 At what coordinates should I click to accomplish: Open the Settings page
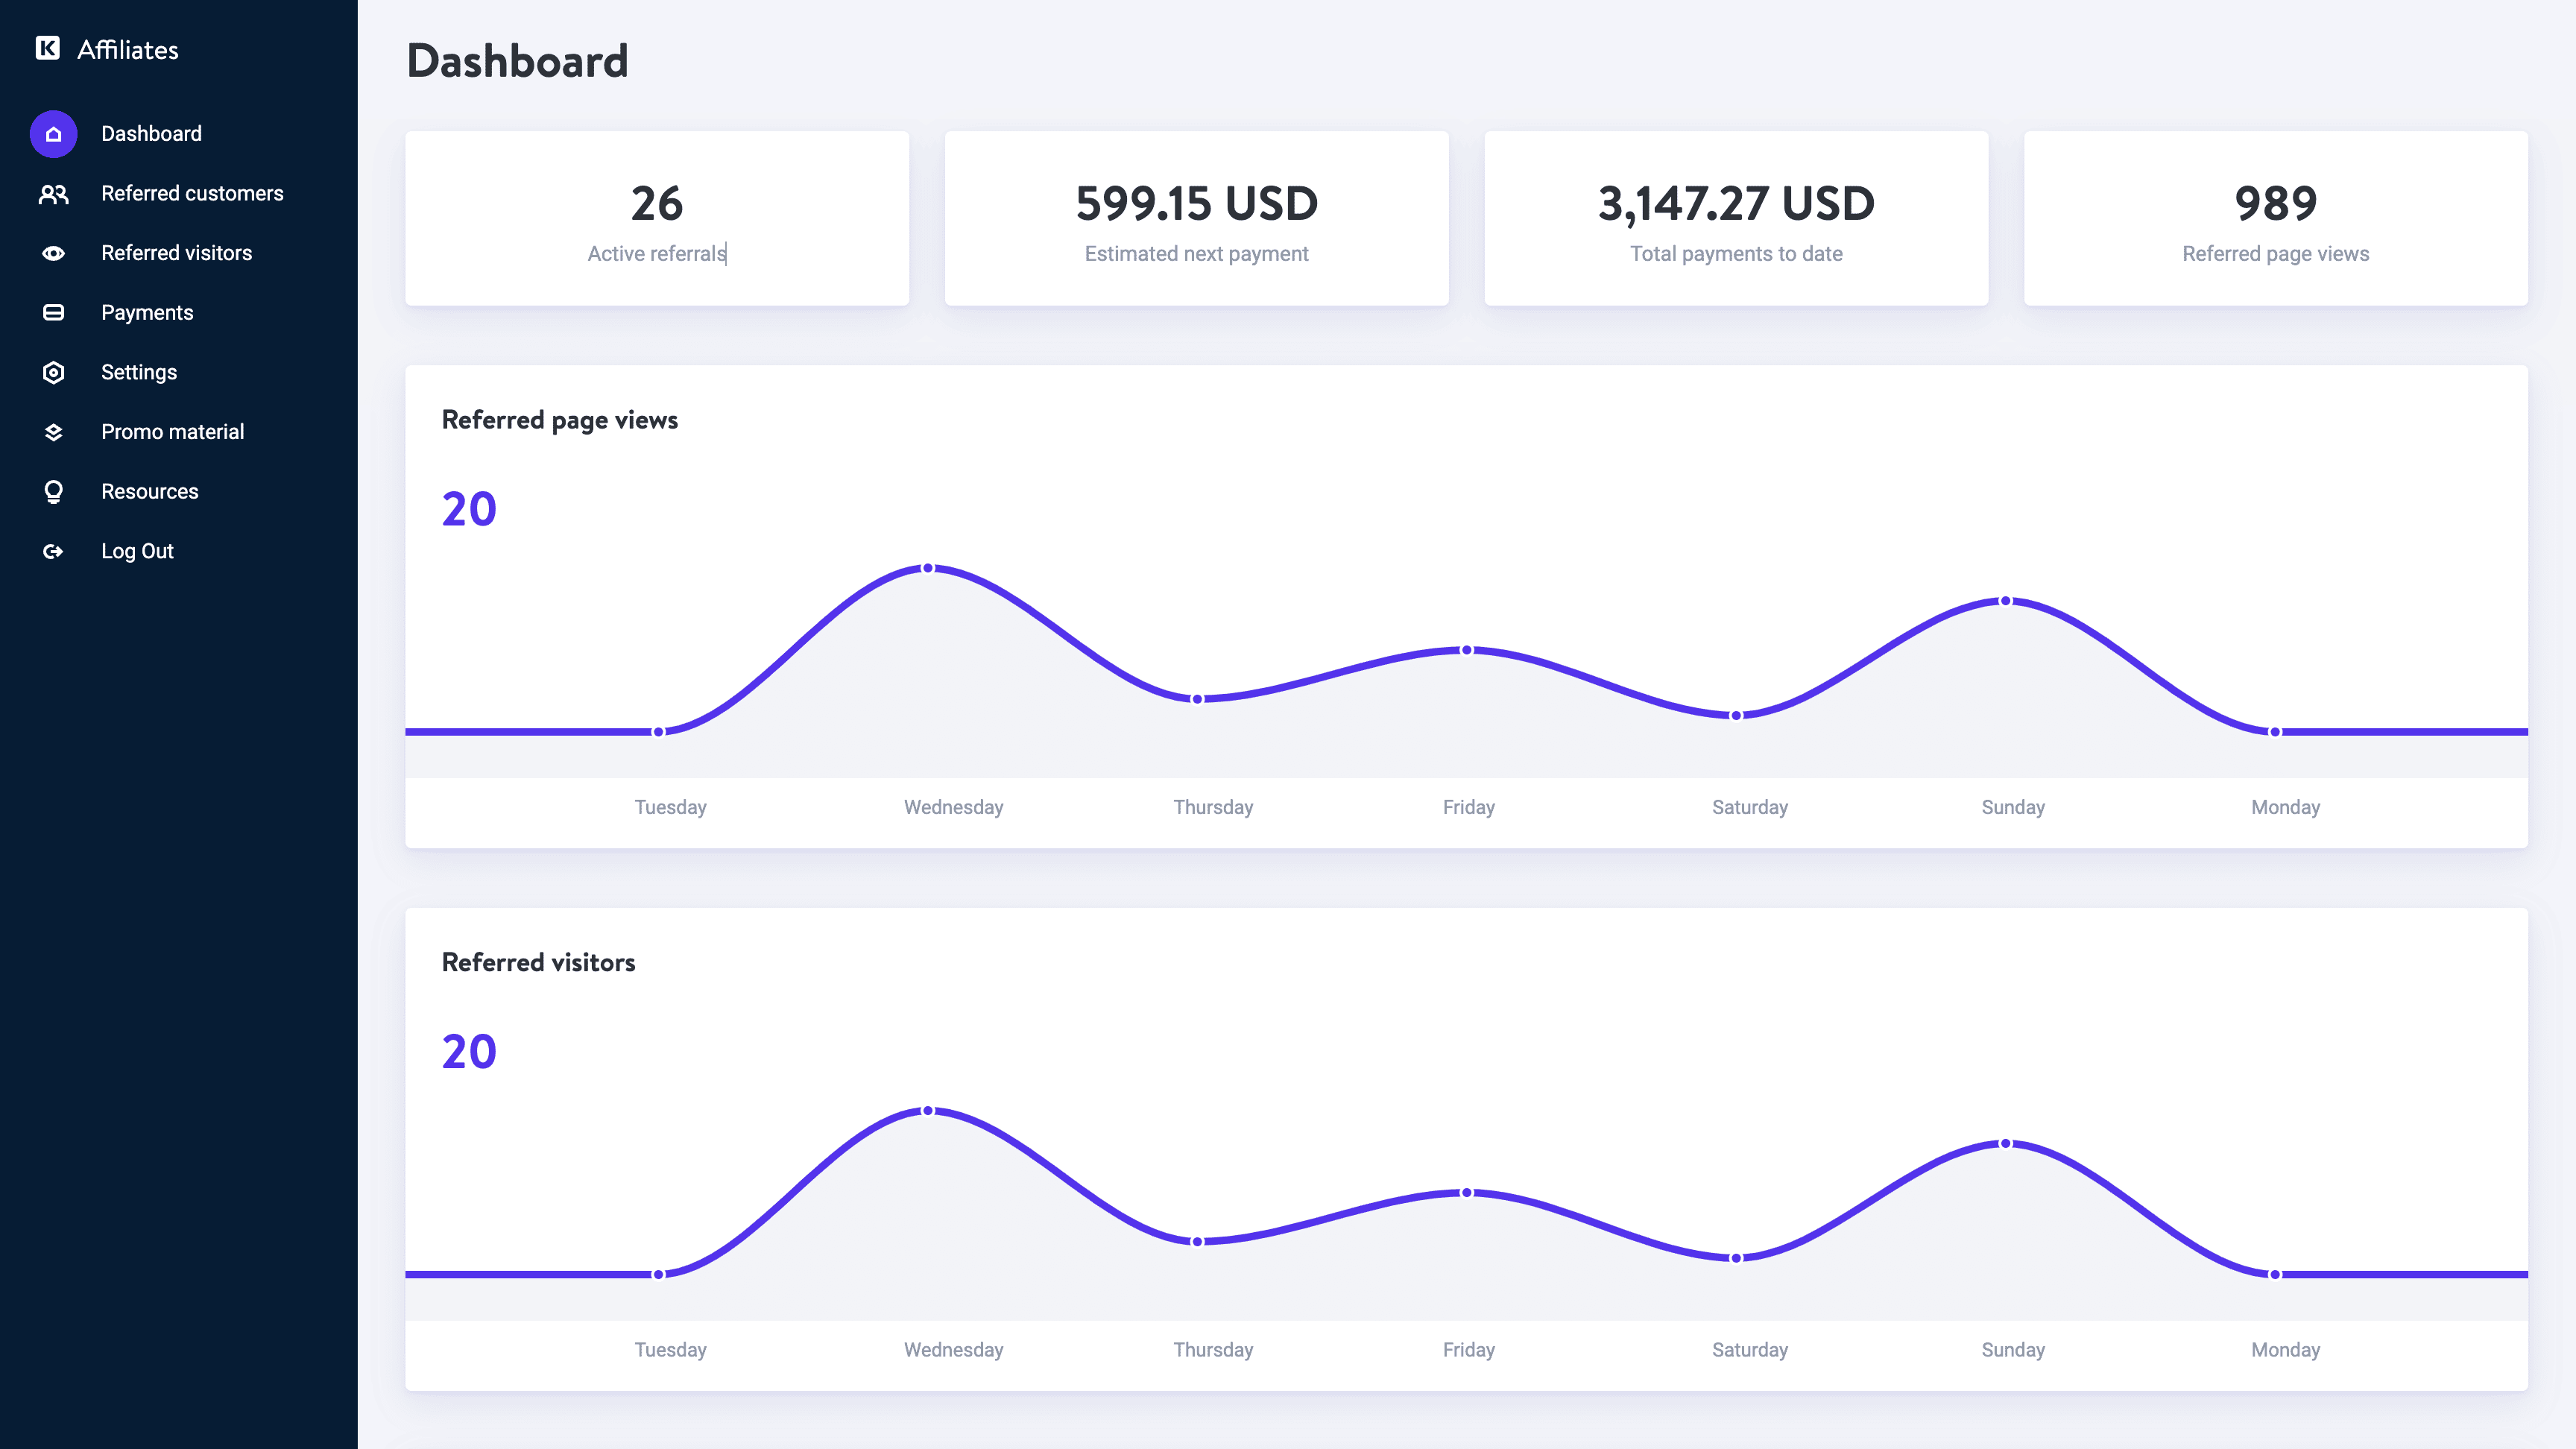click(138, 371)
